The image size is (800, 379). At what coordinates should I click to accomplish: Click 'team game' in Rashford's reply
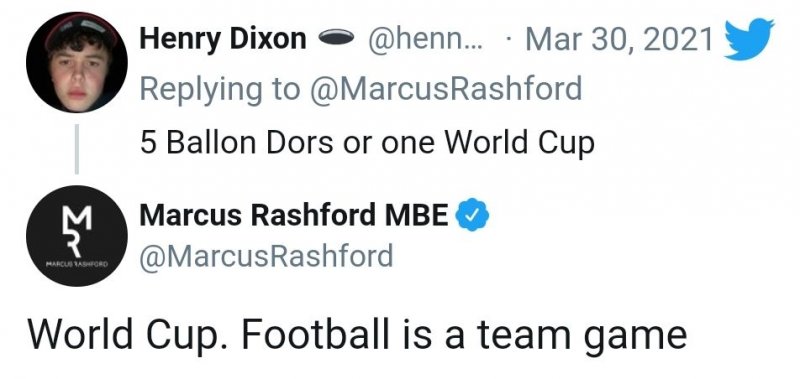(582, 337)
